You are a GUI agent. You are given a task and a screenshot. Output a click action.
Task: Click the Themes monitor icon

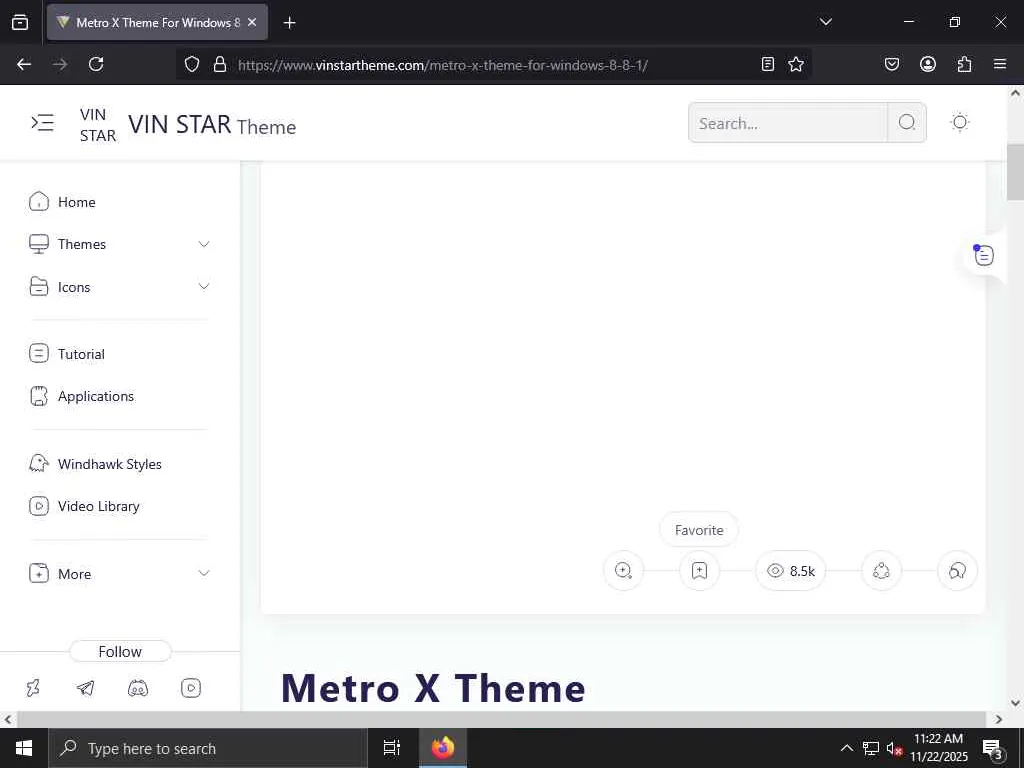point(39,244)
